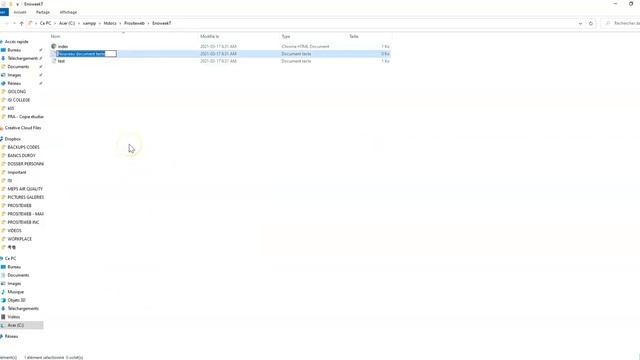Open the quick access toolbar dropdown in title bar
640x360 pixels.
pos(18,4)
